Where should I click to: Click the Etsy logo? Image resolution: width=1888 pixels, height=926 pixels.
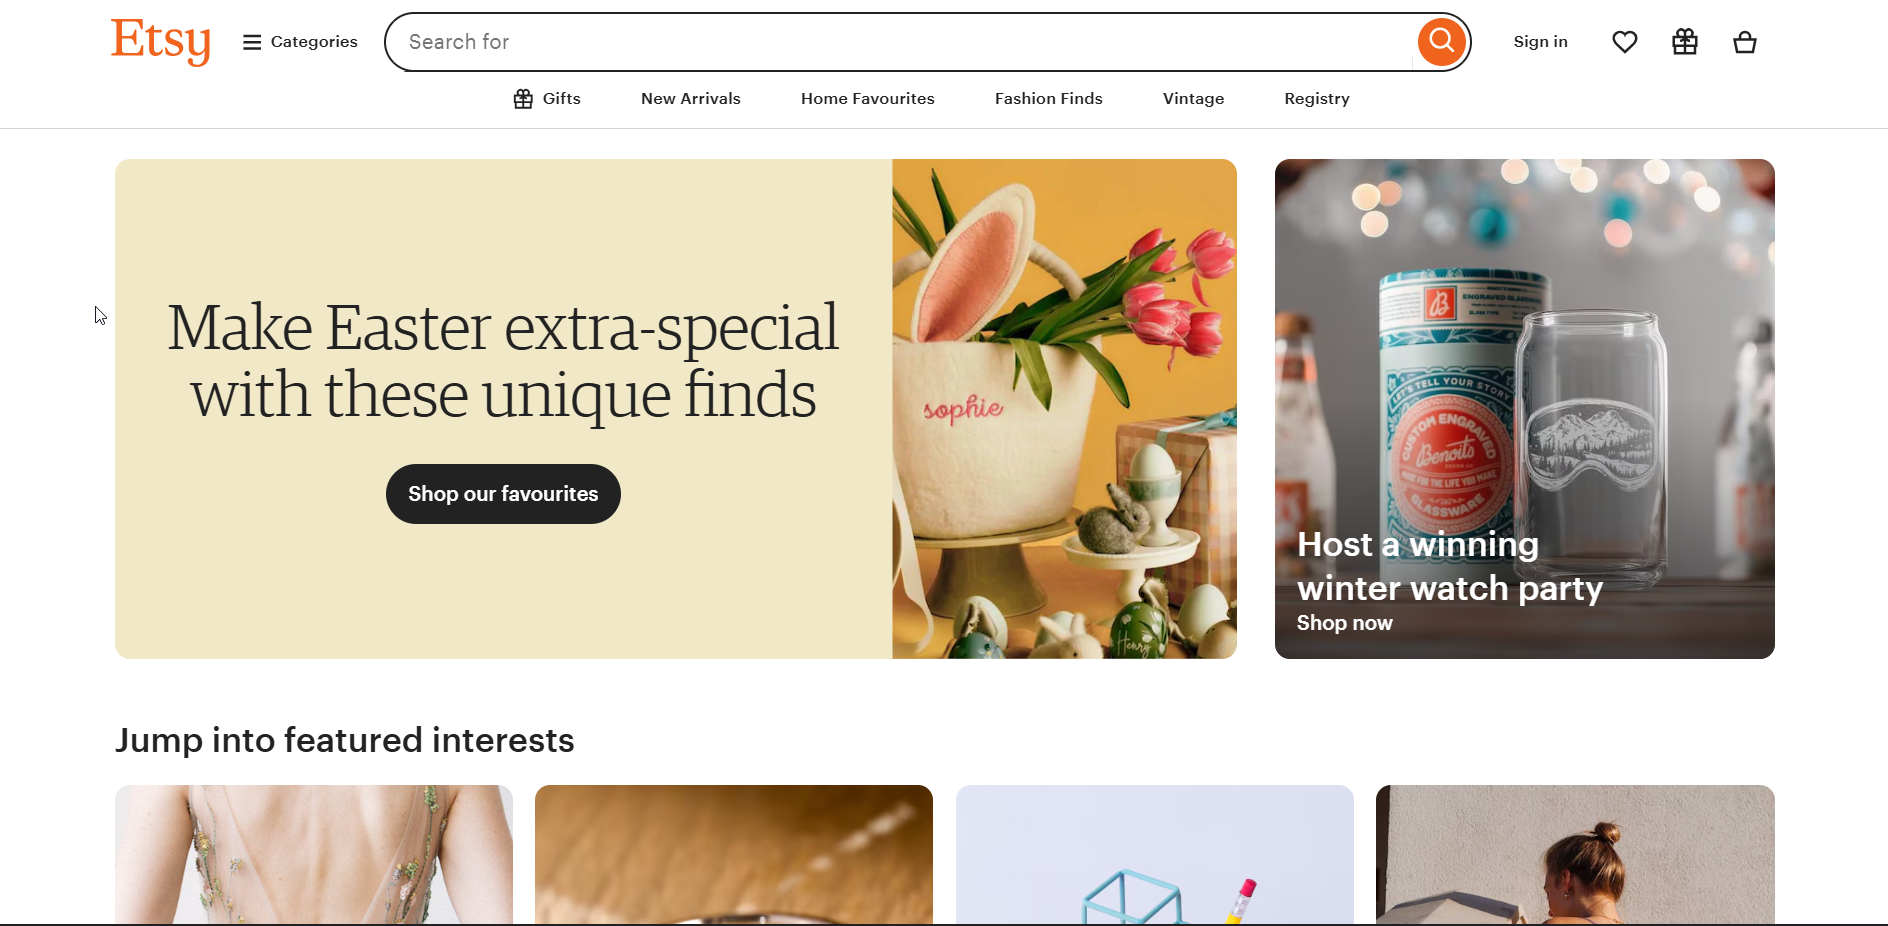pos(161,42)
